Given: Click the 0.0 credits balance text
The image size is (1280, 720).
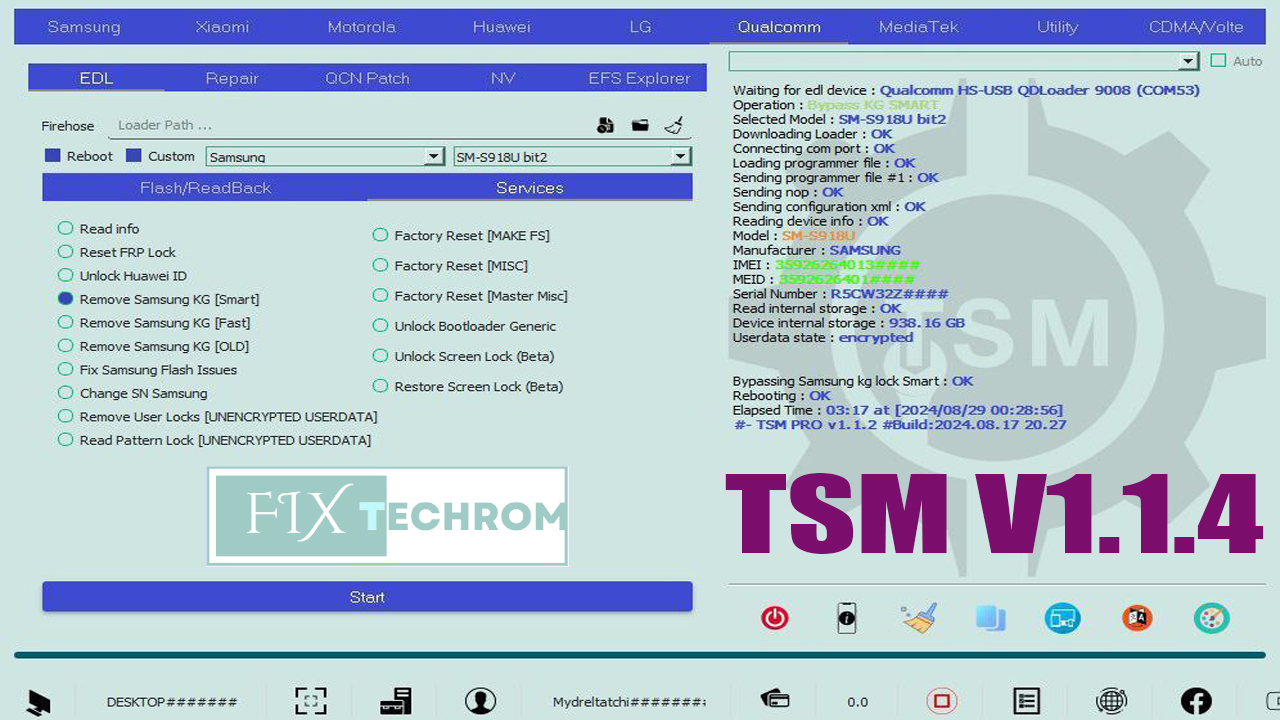Looking at the screenshot, I should pos(858,702).
